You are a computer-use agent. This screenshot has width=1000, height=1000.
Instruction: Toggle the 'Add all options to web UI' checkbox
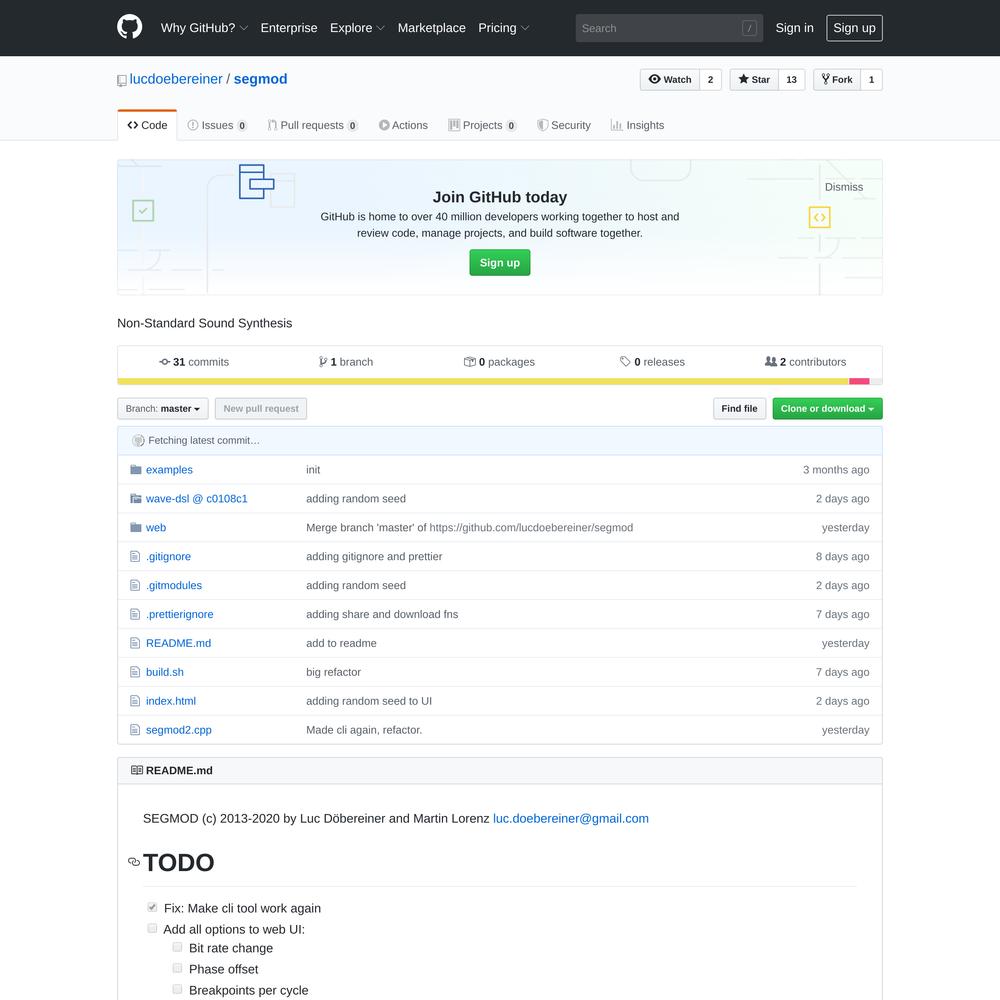point(152,928)
